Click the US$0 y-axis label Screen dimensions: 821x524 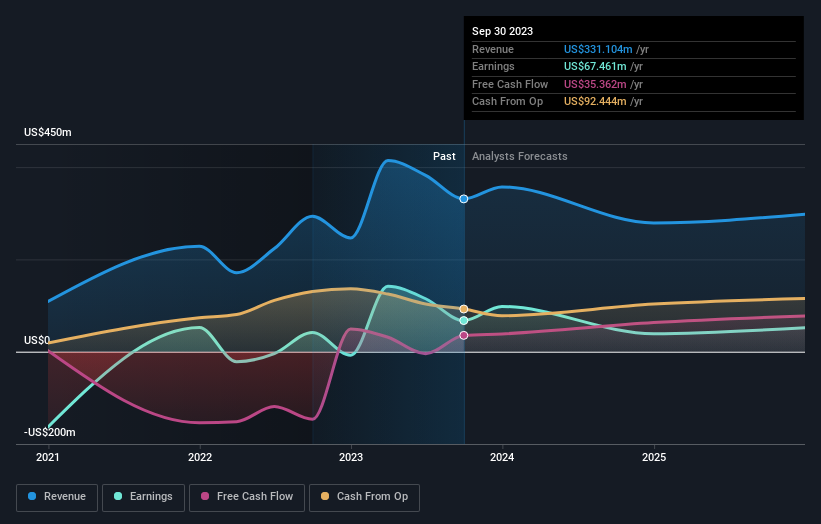point(37,340)
